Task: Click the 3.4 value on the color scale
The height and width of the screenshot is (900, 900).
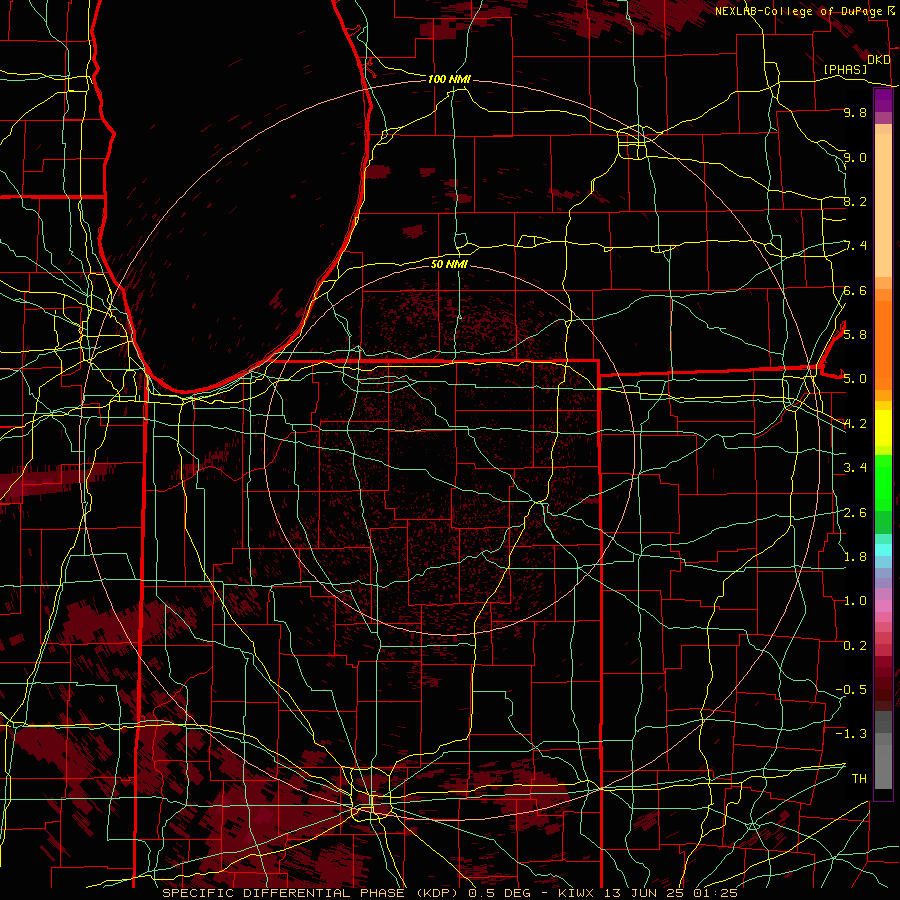Action: pyautogui.click(x=855, y=468)
